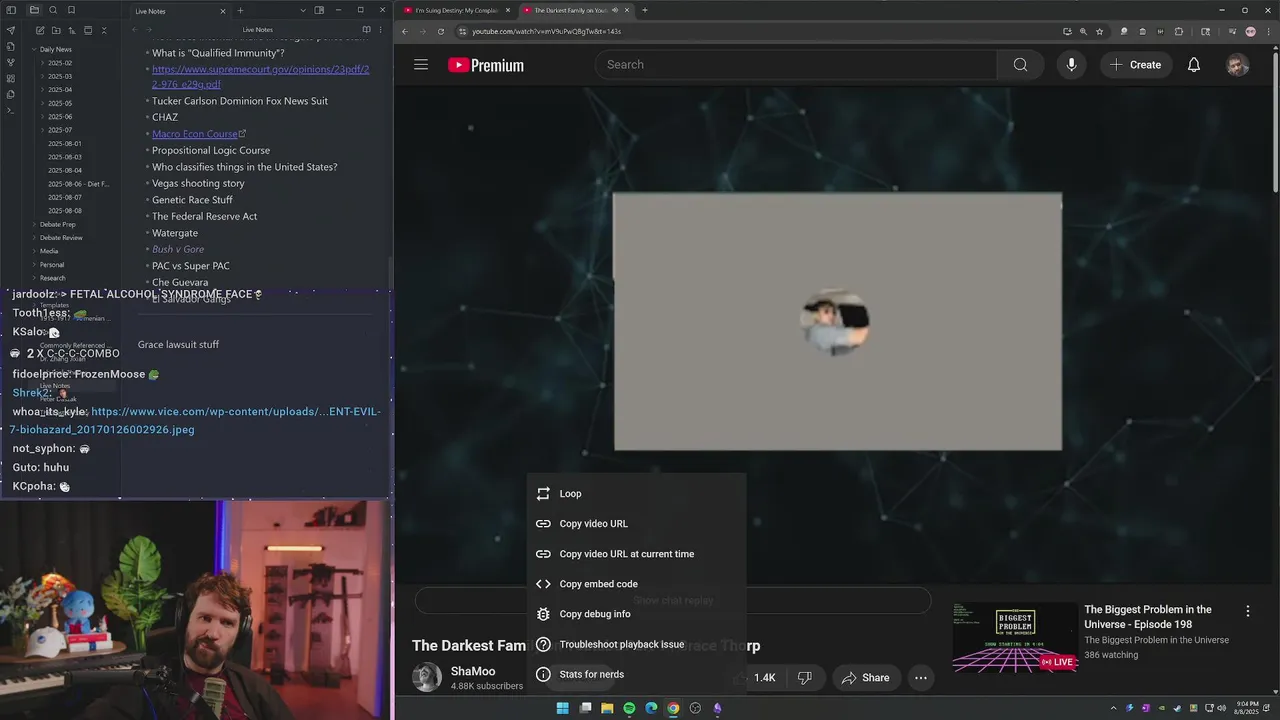Open the vice.com link in chat overlay

196,420
